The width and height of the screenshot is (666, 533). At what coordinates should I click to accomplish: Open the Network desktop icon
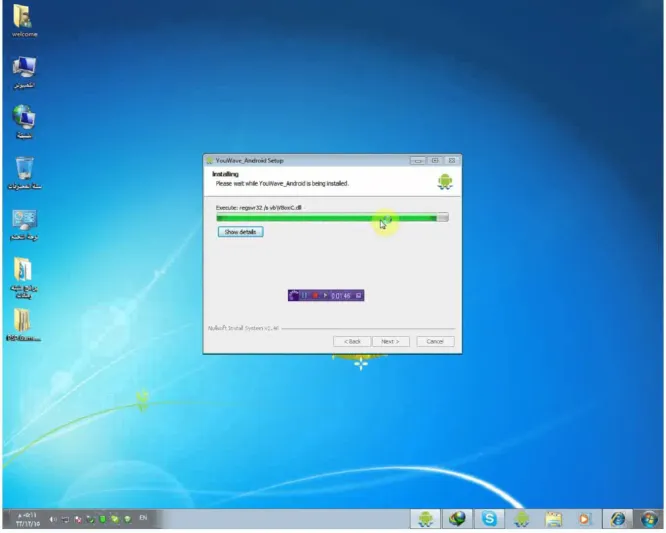[x=24, y=118]
